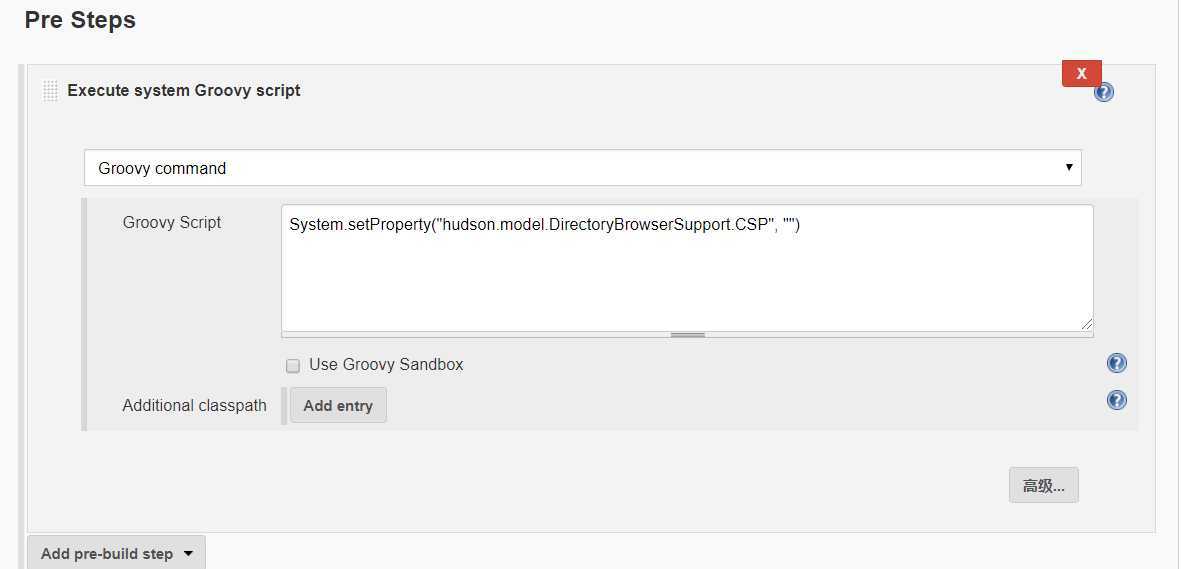
Task: Open help for Use Groovy Sandbox
Action: pos(1116,363)
